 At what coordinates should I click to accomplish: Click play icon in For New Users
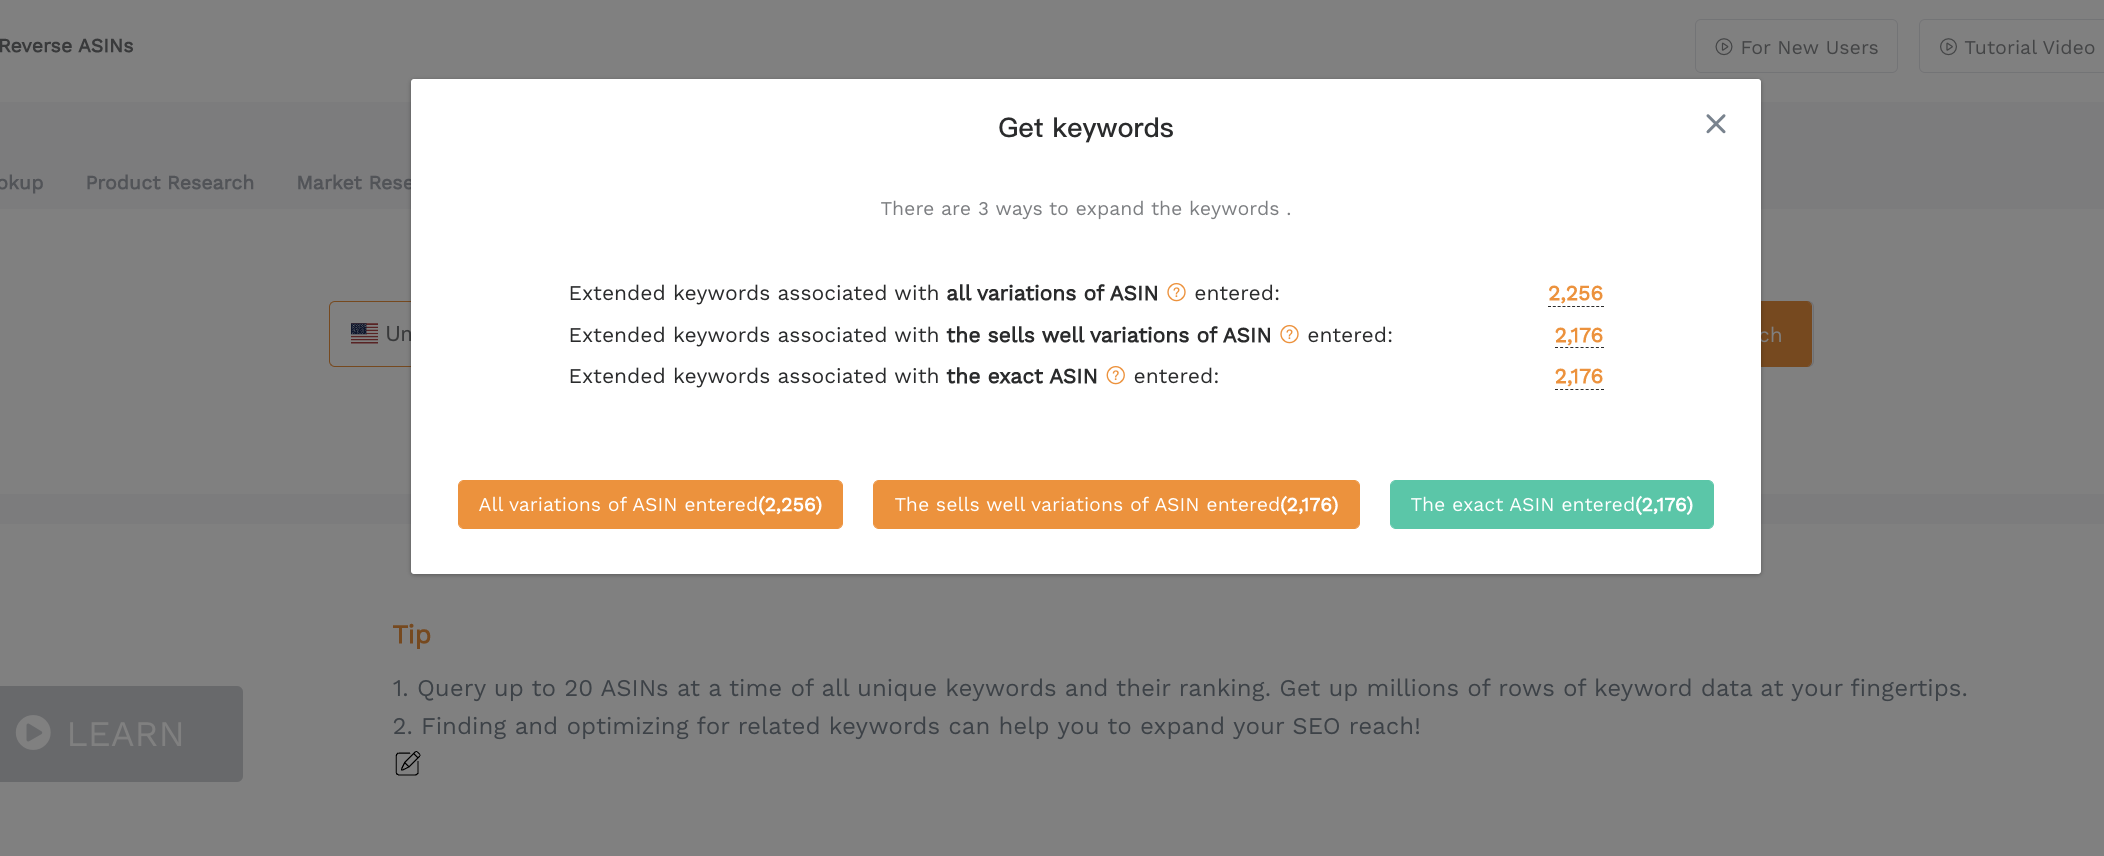[x=1724, y=47]
